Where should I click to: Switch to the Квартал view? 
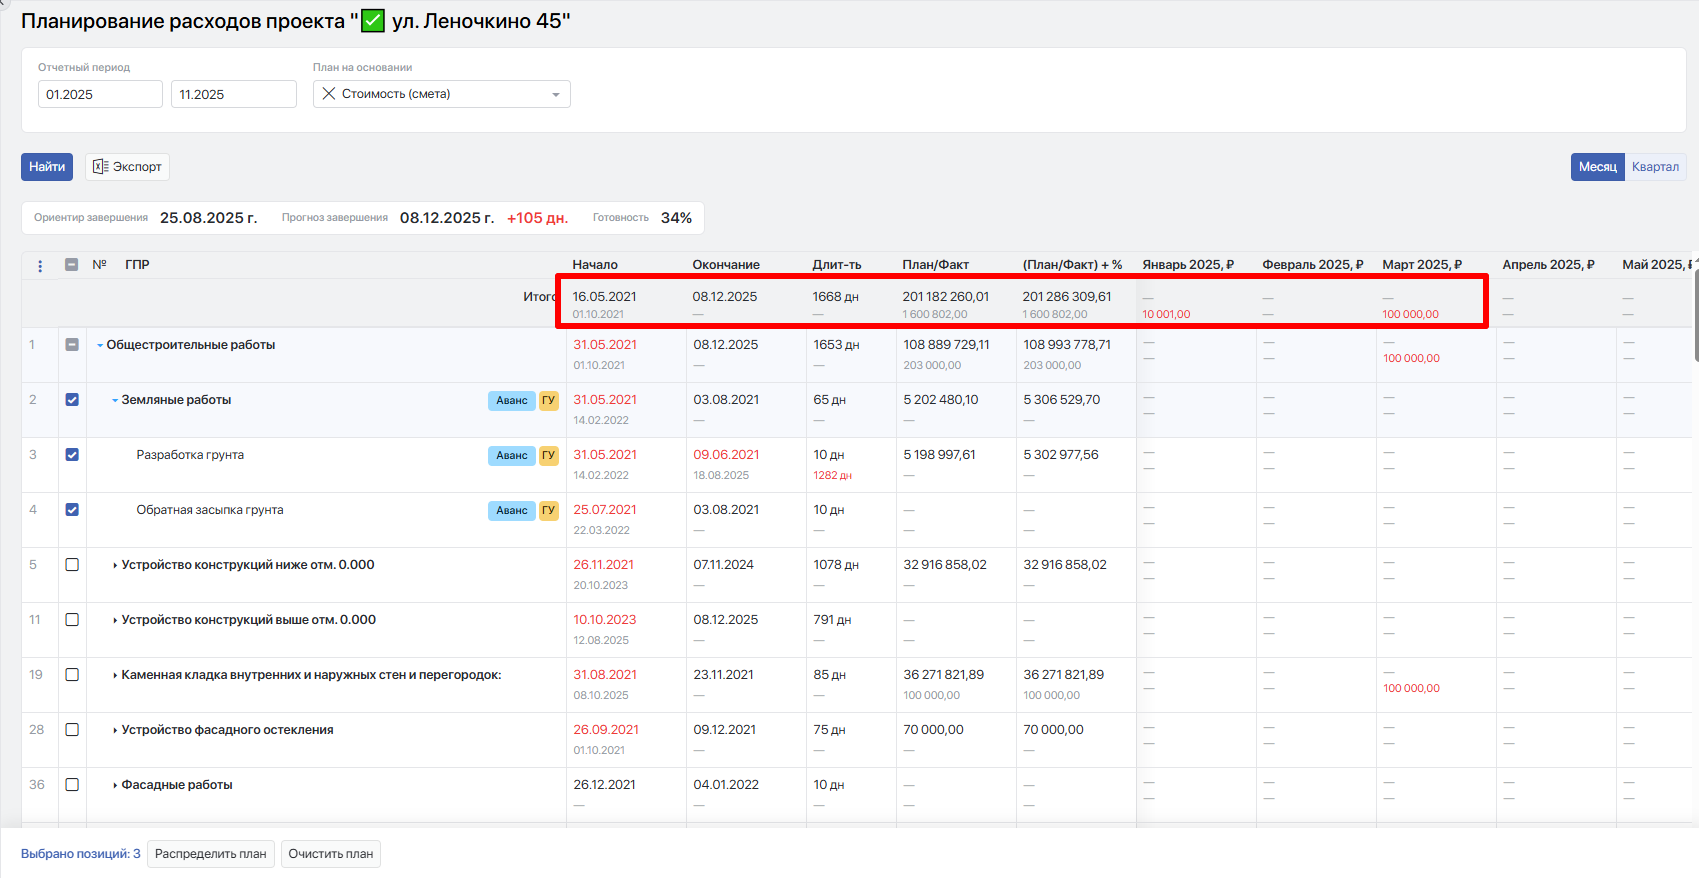(1655, 167)
